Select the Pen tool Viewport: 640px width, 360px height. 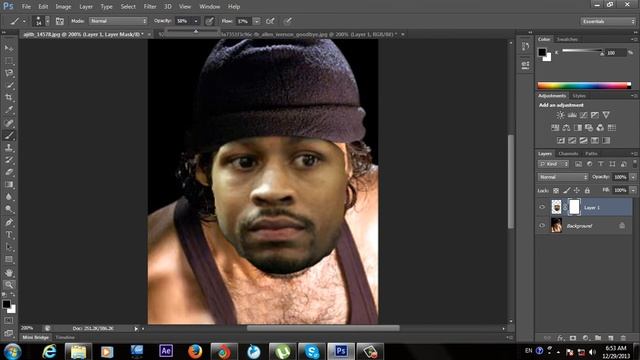point(9,222)
